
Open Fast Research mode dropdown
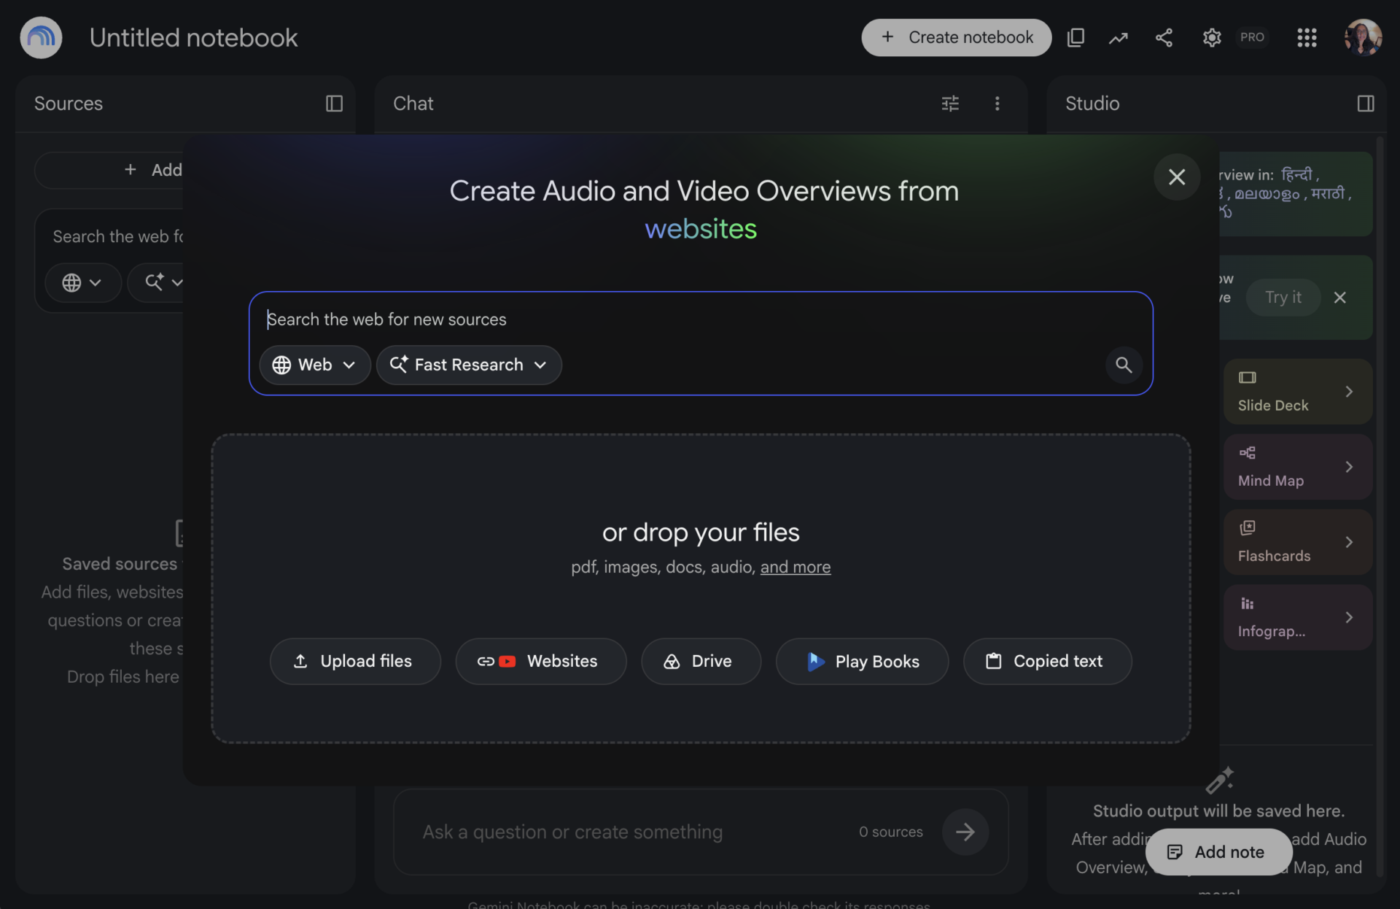469,365
